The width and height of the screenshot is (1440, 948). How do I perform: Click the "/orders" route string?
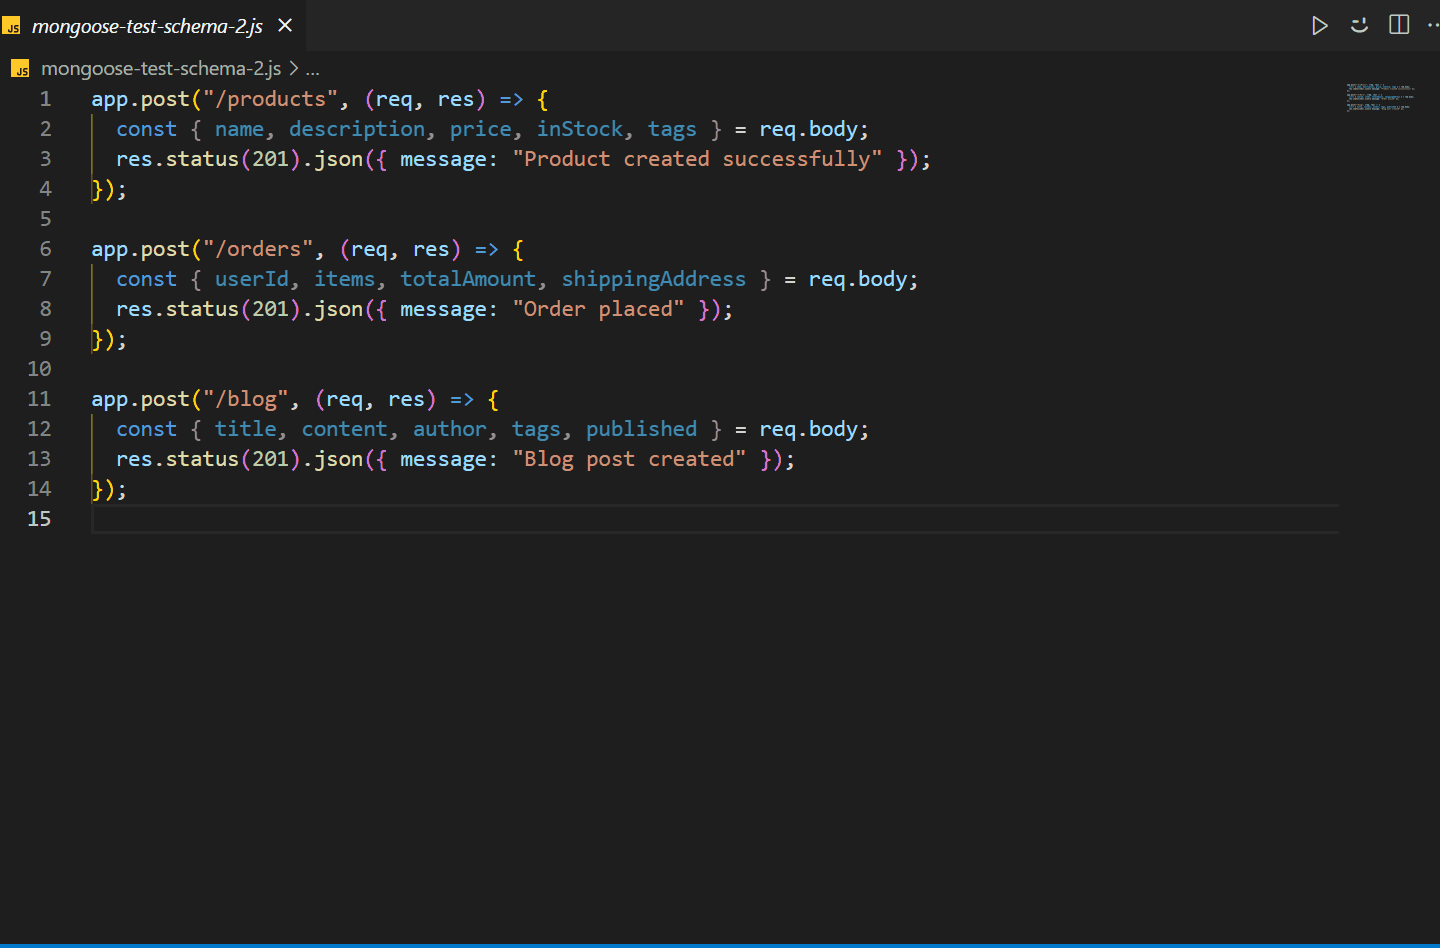pyautogui.click(x=258, y=249)
